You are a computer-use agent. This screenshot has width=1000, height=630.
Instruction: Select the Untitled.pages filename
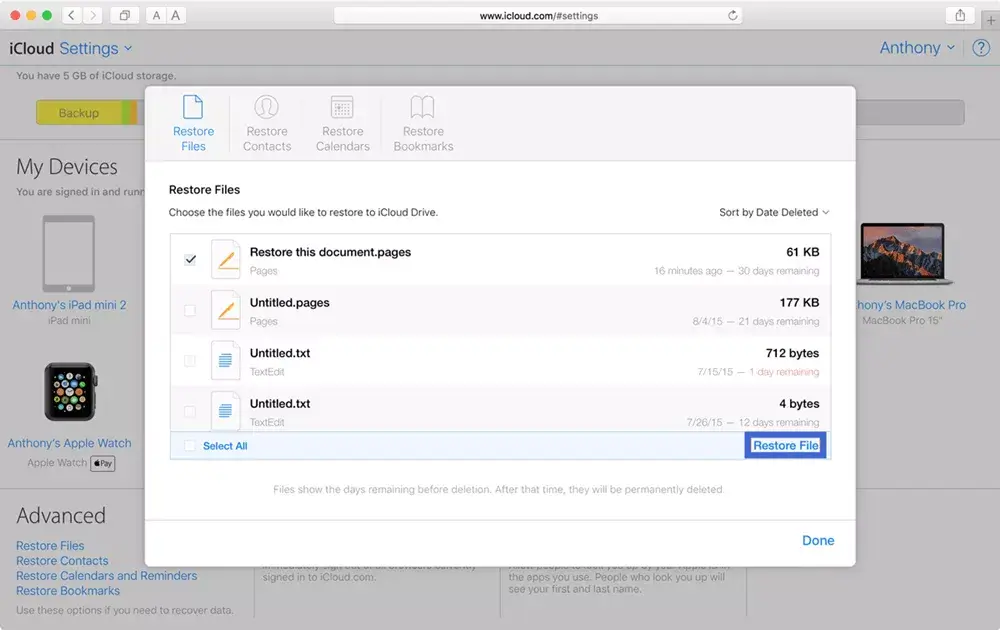[x=290, y=303]
